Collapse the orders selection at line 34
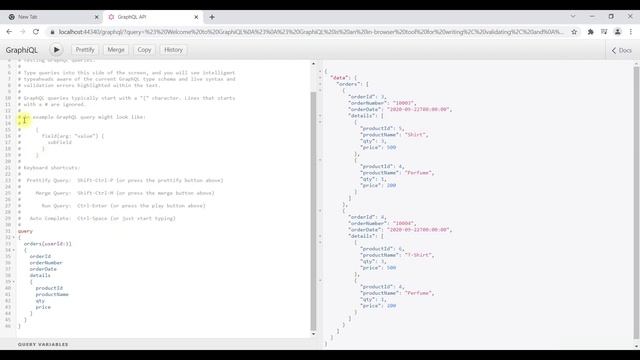 (x=13, y=250)
